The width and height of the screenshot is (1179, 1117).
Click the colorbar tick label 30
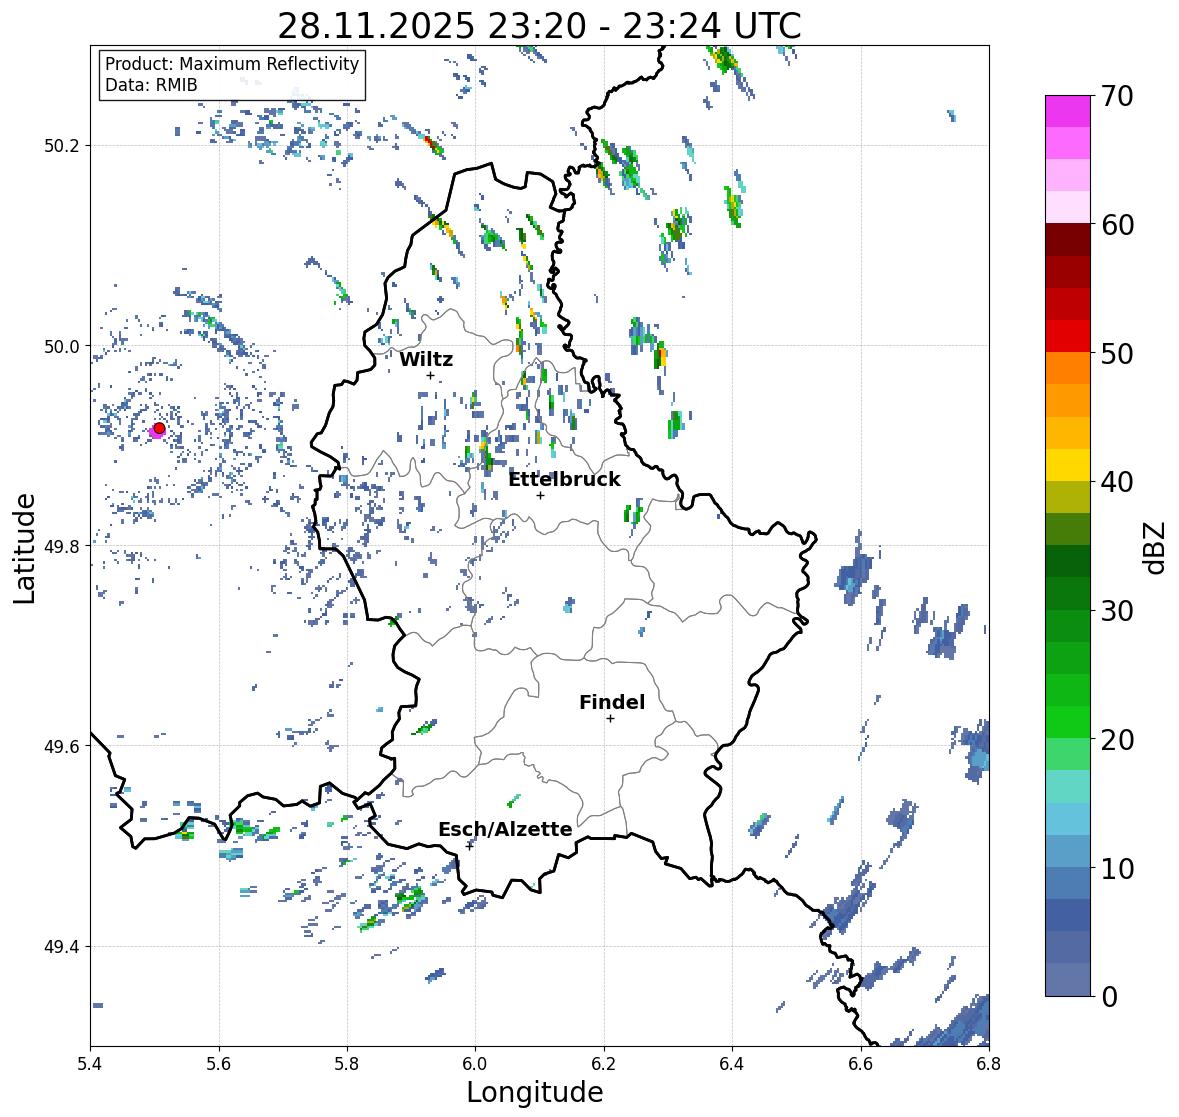1117,611
